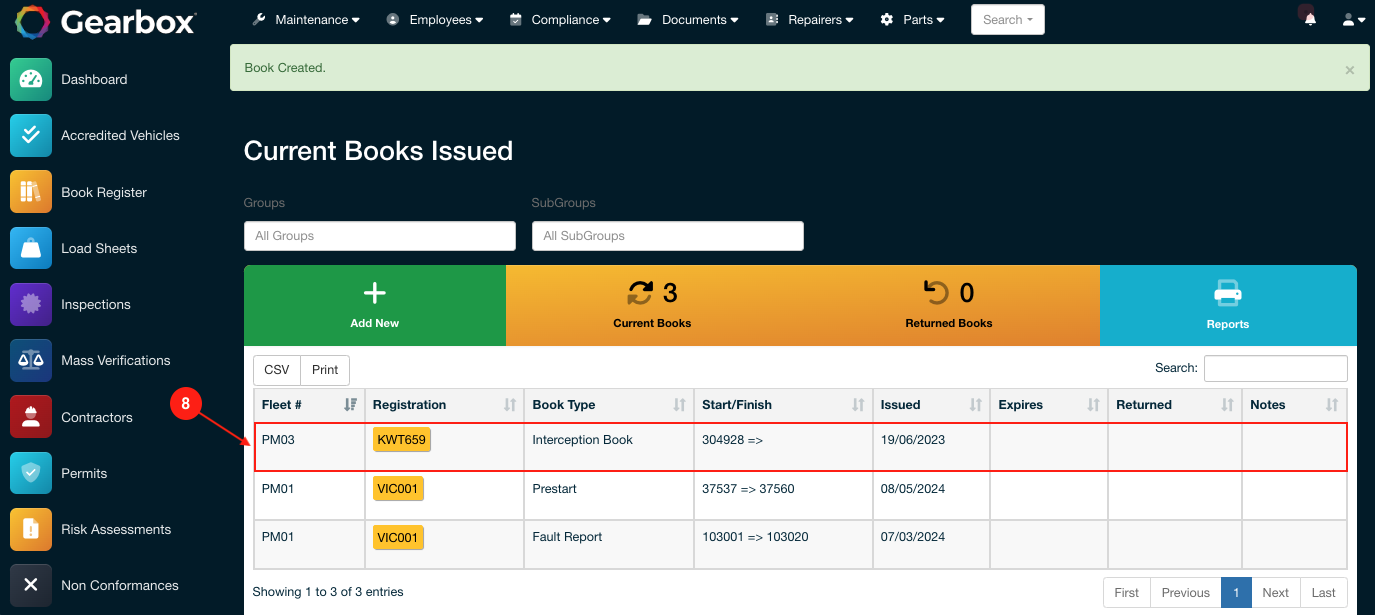Open the Dashboard sidebar icon

coord(31,80)
